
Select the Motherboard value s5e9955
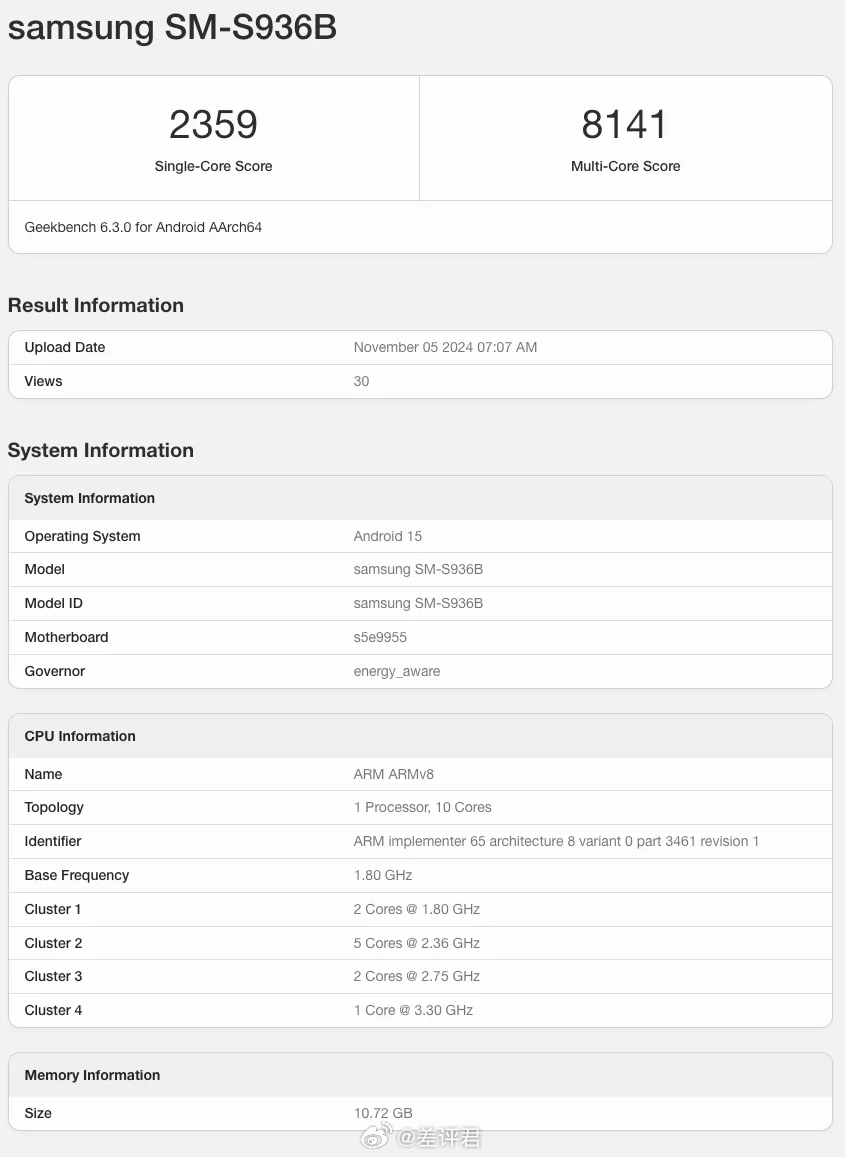click(380, 637)
